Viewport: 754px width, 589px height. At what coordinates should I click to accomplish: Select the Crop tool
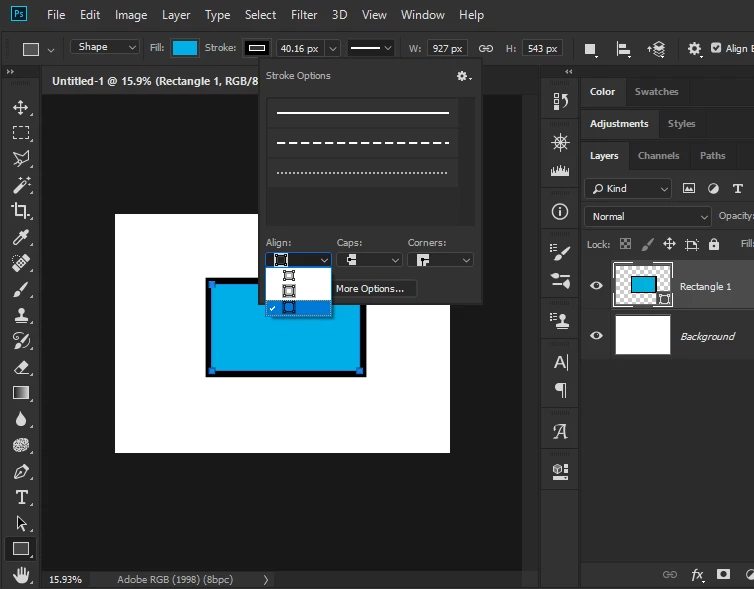click(x=21, y=211)
